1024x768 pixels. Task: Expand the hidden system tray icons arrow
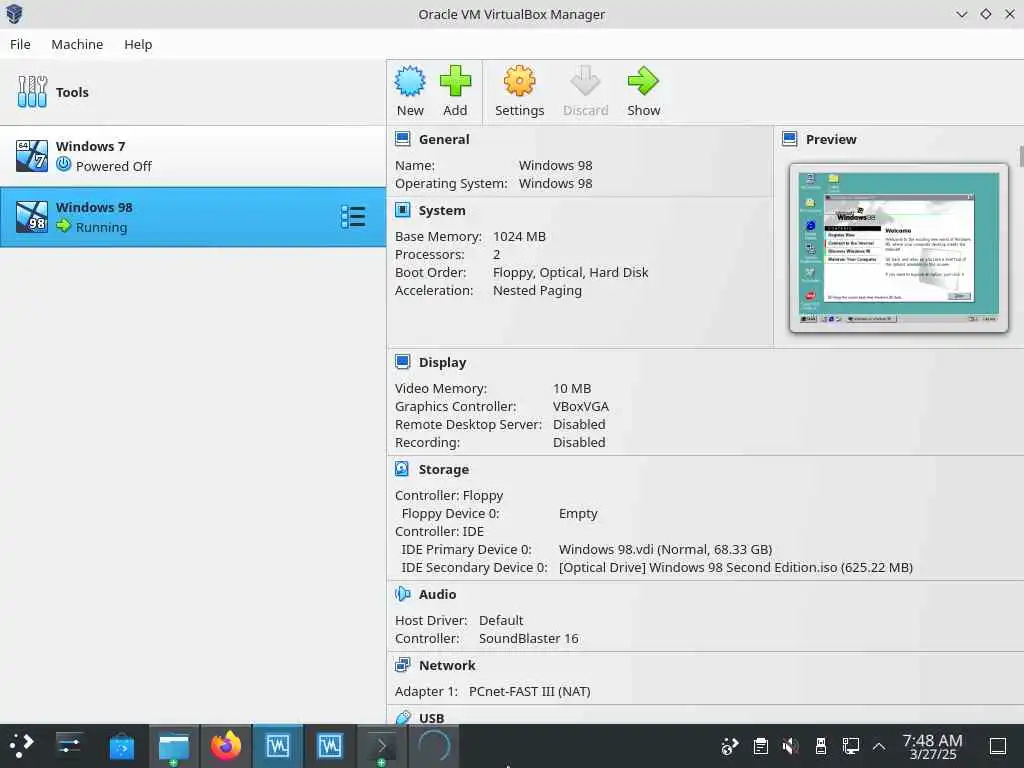click(879, 746)
